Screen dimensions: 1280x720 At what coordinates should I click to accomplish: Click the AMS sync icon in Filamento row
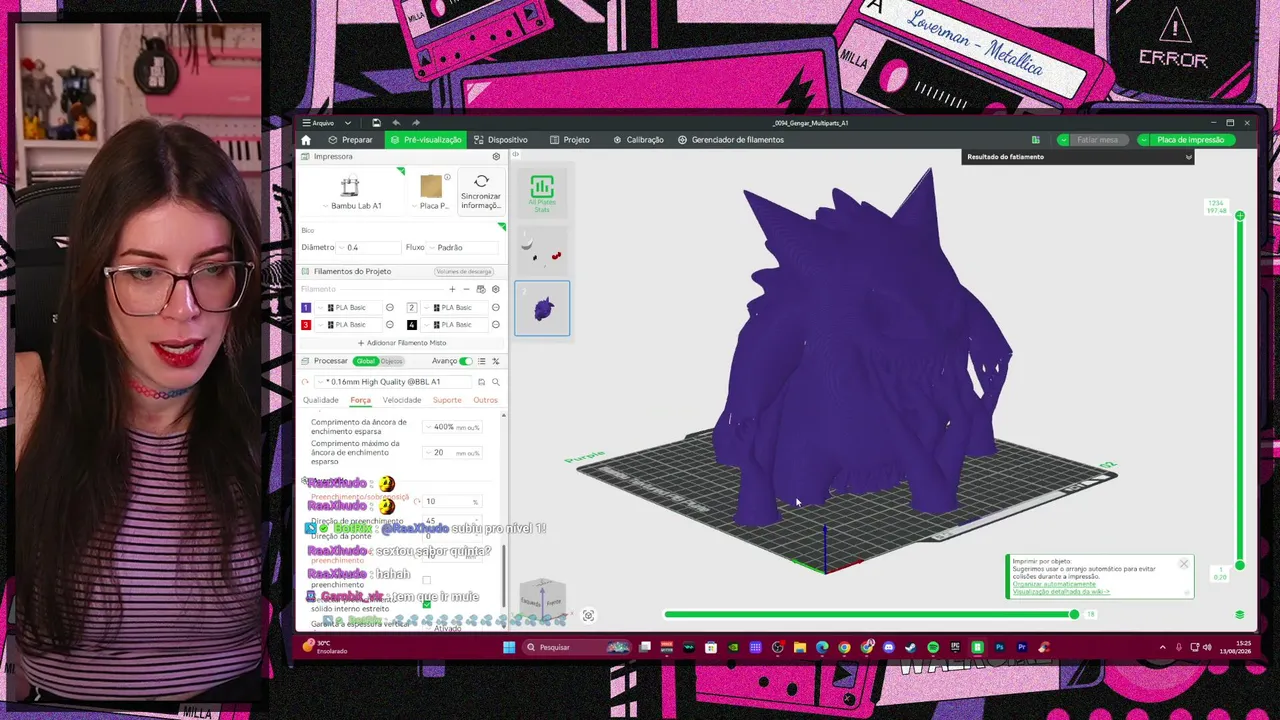point(481,289)
